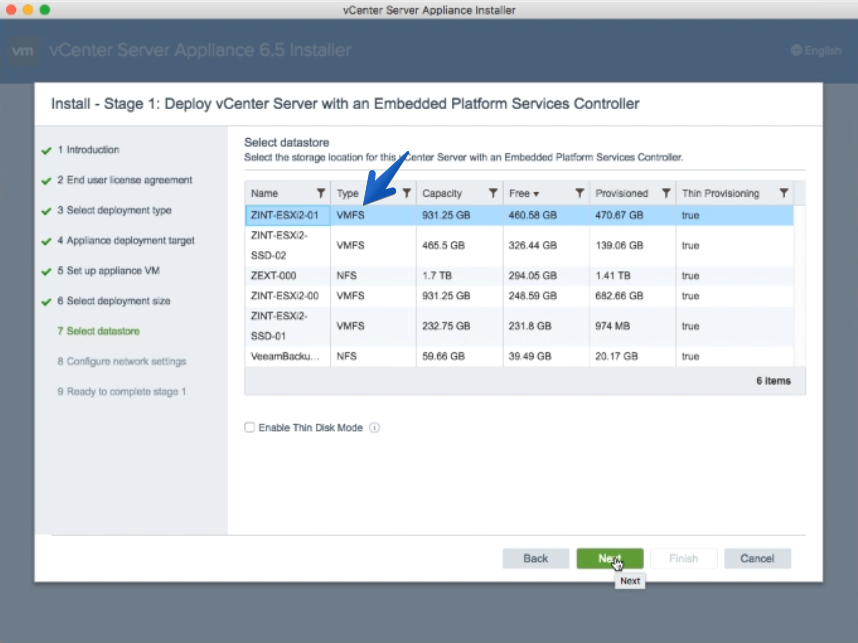
Task: Open step 9 Ready to complete stage 1
Action: coord(121,392)
